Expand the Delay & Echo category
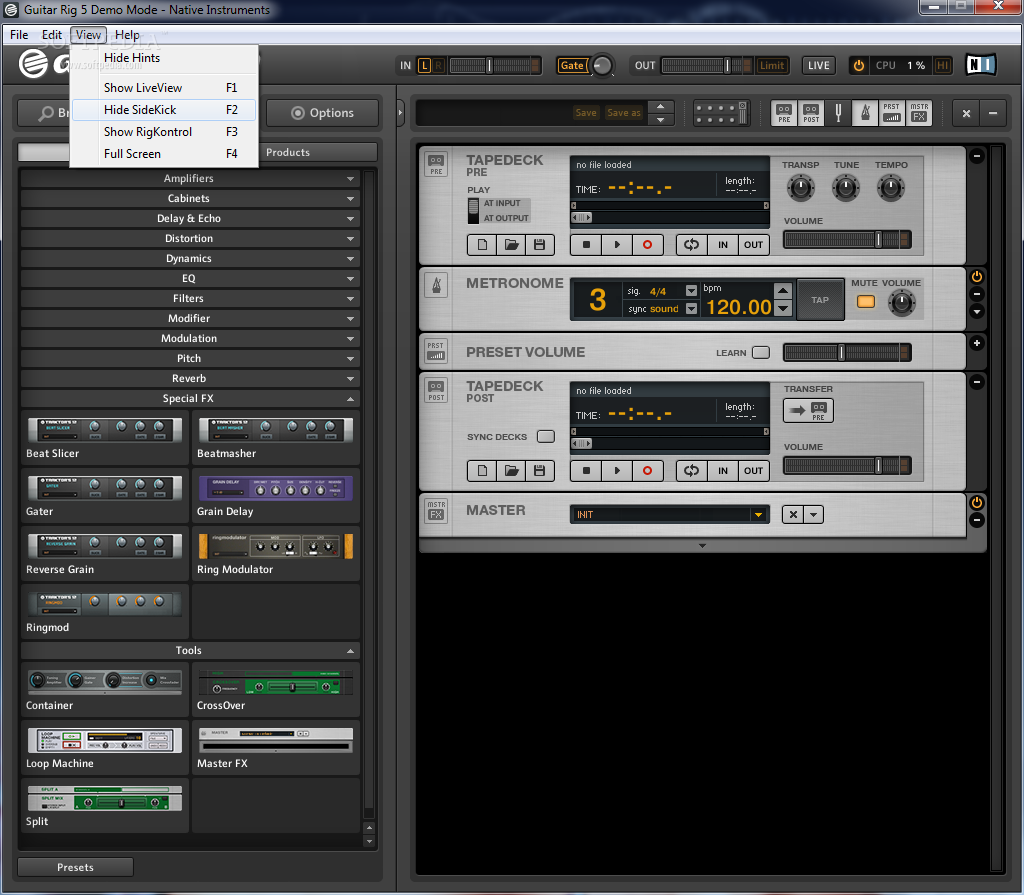This screenshot has height=895, width=1024. pyautogui.click(x=190, y=218)
